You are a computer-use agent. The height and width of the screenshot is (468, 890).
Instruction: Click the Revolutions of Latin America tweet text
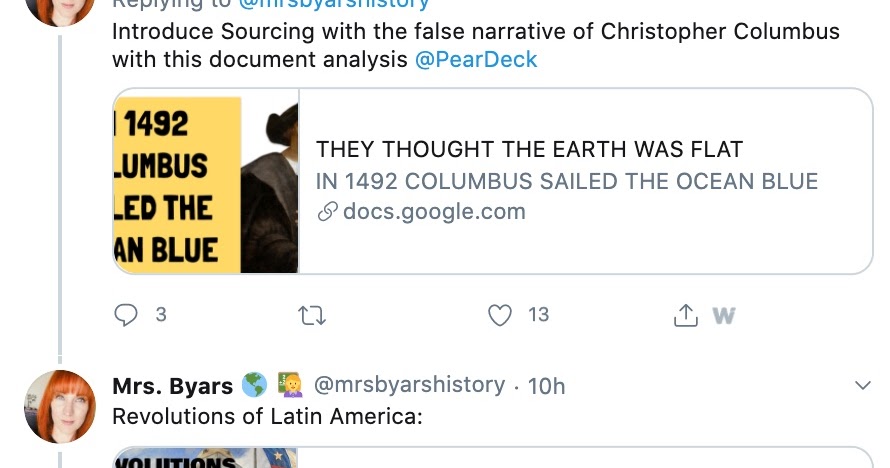tap(268, 416)
